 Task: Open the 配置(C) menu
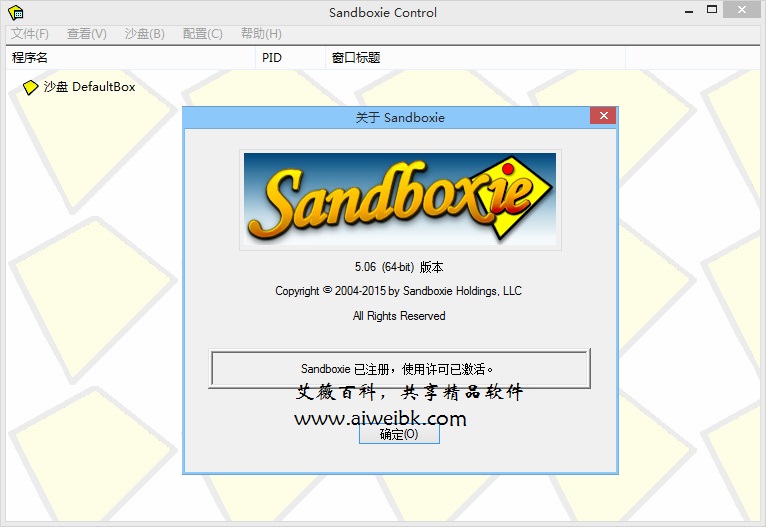click(203, 34)
